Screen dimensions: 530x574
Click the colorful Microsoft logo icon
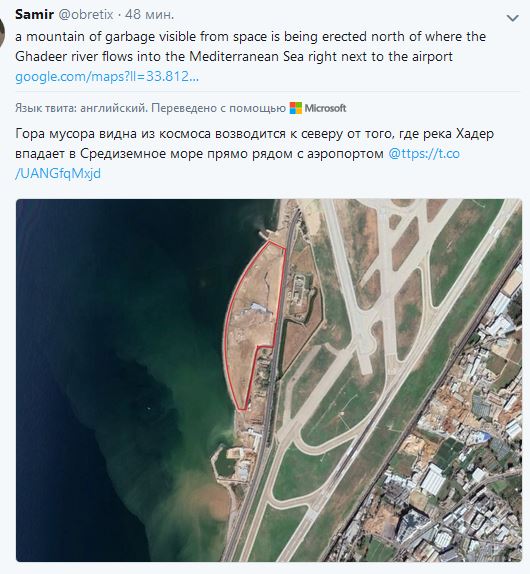point(296,108)
